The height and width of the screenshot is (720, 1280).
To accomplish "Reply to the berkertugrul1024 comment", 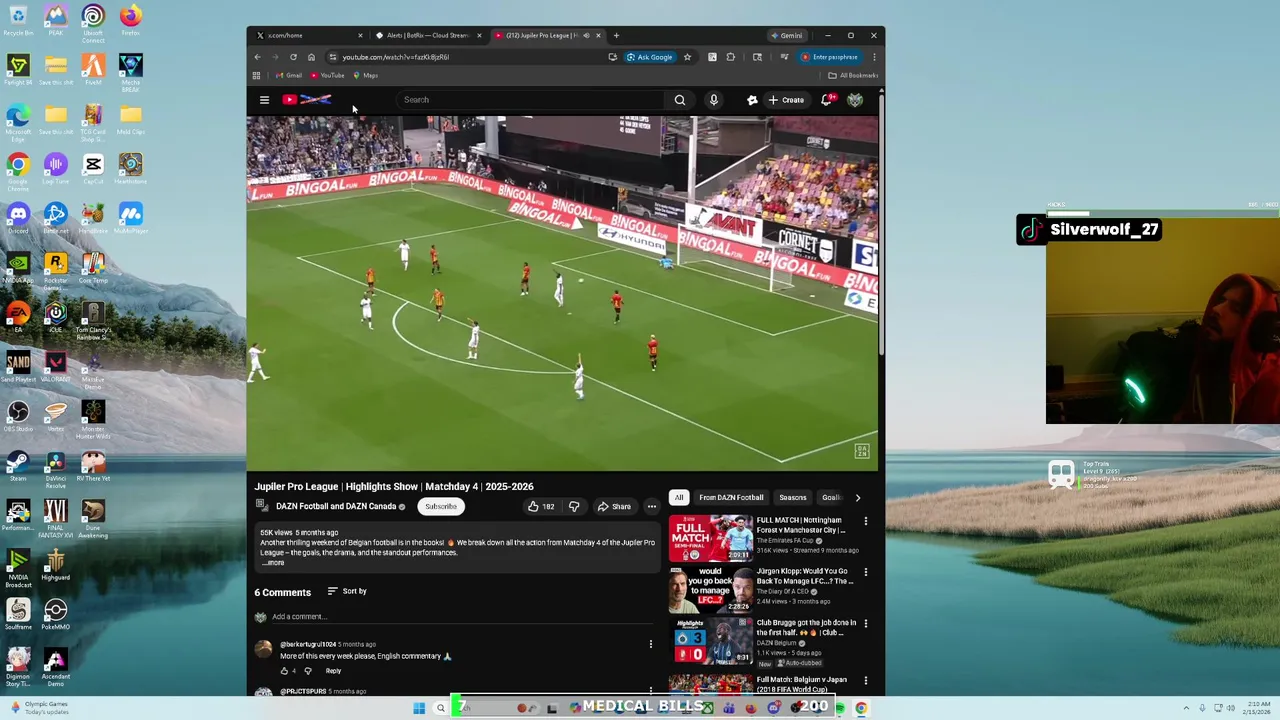I will 333,671.
